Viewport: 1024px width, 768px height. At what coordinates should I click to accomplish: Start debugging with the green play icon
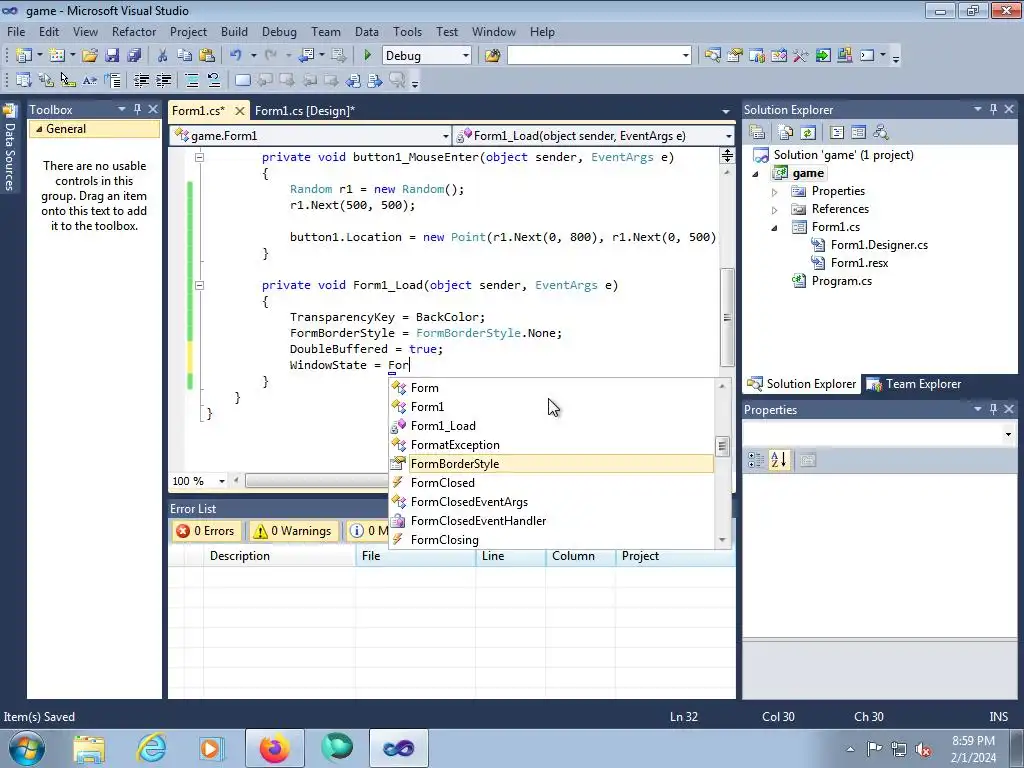pos(367,56)
